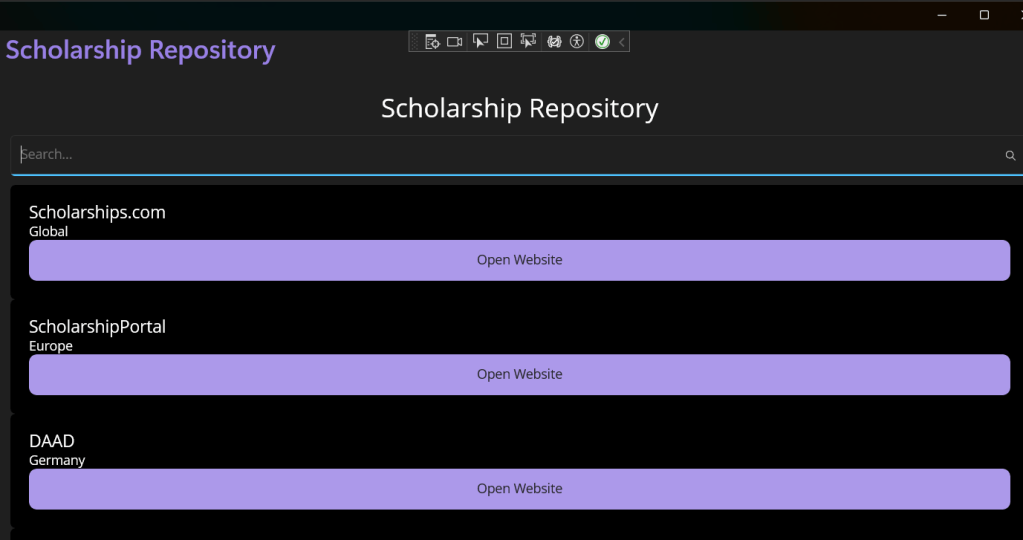1023x540 pixels.
Task: Grab the dotted drag handle of the debug toolbar
Action: (x=415, y=42)
